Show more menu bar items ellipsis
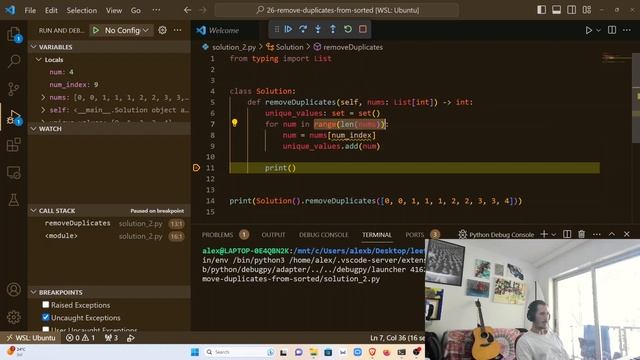The image size is (640, 360). [x=156, y=10]
